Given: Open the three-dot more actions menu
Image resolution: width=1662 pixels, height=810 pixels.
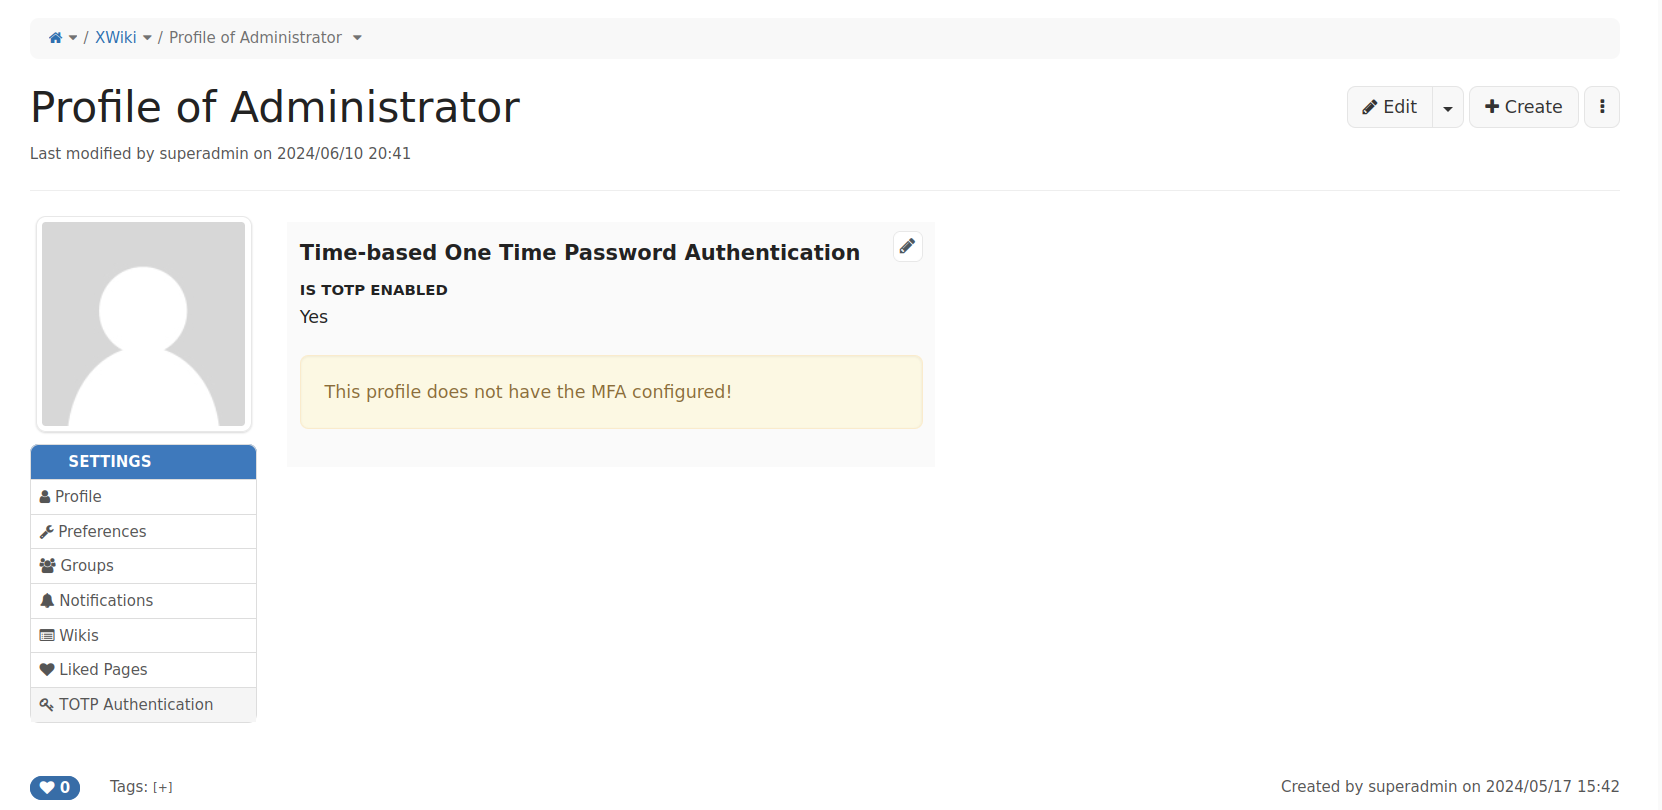Looking at the screenshot, I should click(1602, 107).
